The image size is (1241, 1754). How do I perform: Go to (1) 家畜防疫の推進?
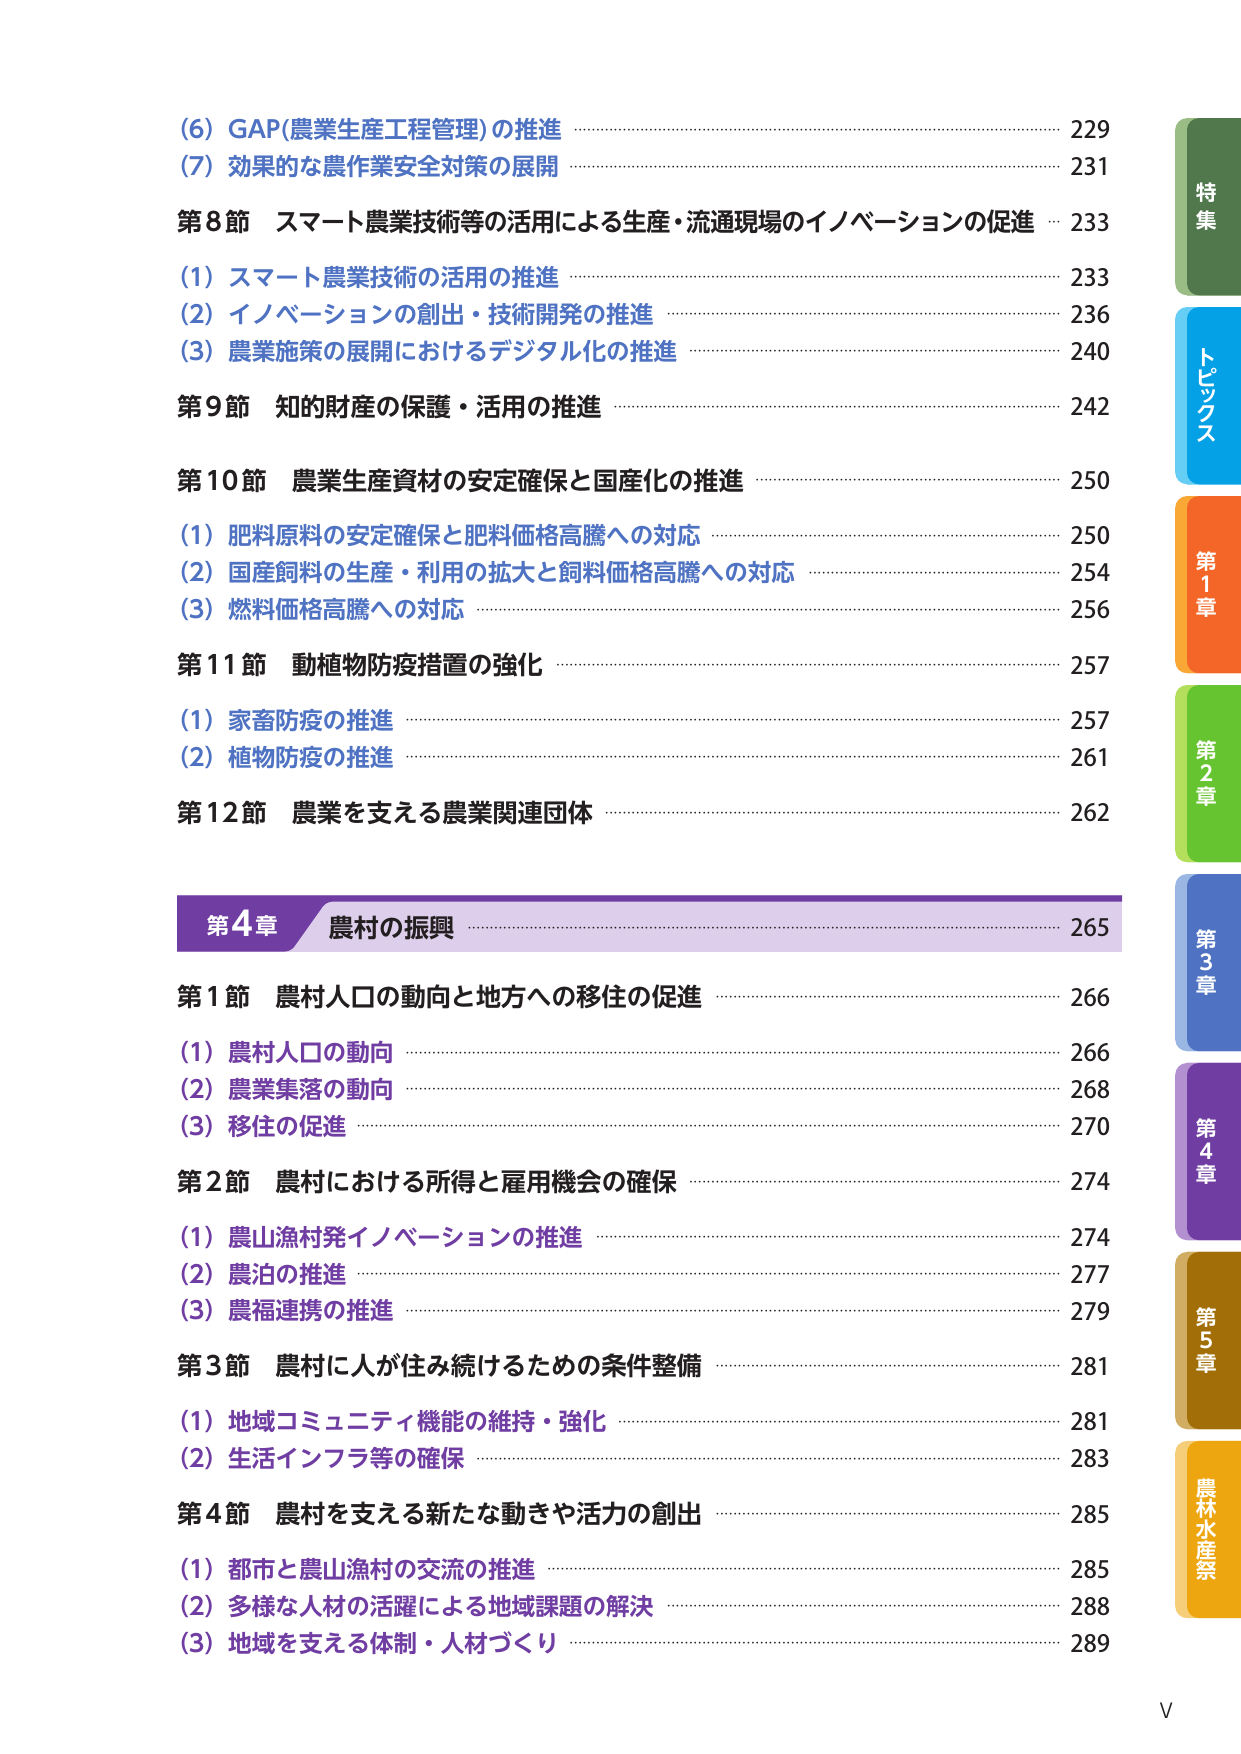pyautogui.click(x=286, y=720)
